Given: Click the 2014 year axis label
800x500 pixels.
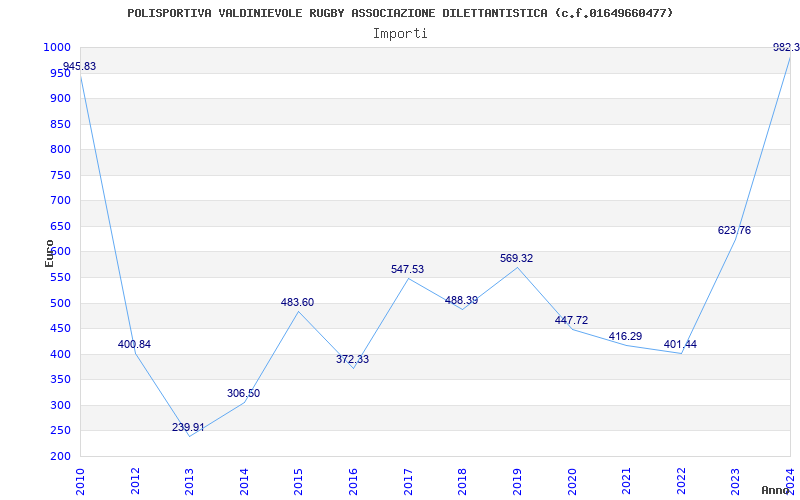Looking at the screenshot, I should [x=244, y=481].
